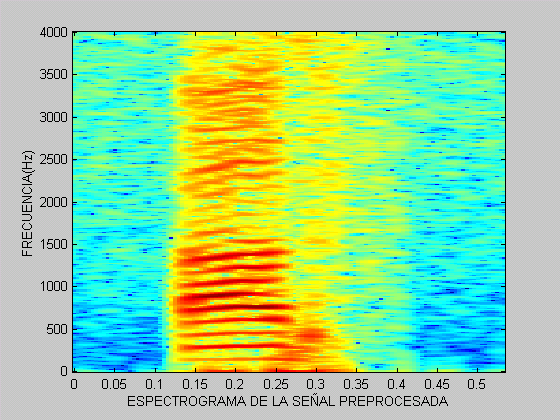Screen dimensions: 560x420
Task: Click the FRECUENCIA(Hz) y-axis label
Action: tap(28, 204)
